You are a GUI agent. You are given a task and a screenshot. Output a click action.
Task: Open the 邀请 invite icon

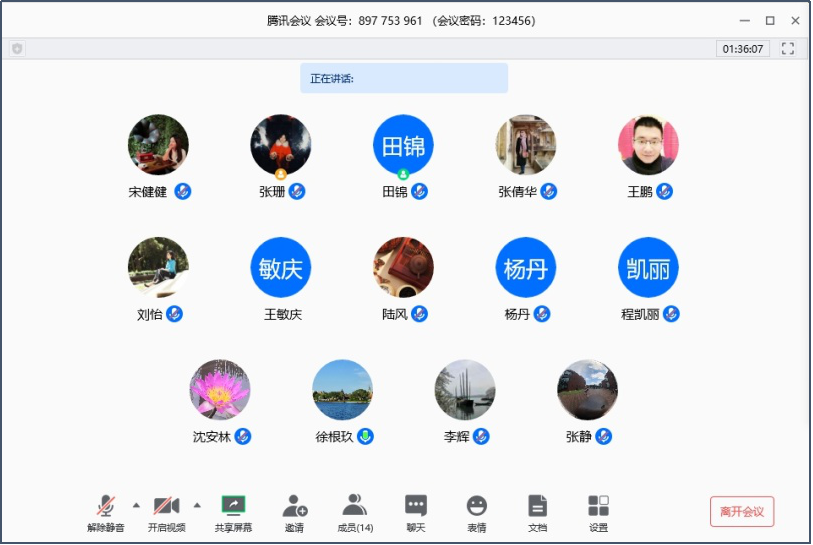pos(295,506)
